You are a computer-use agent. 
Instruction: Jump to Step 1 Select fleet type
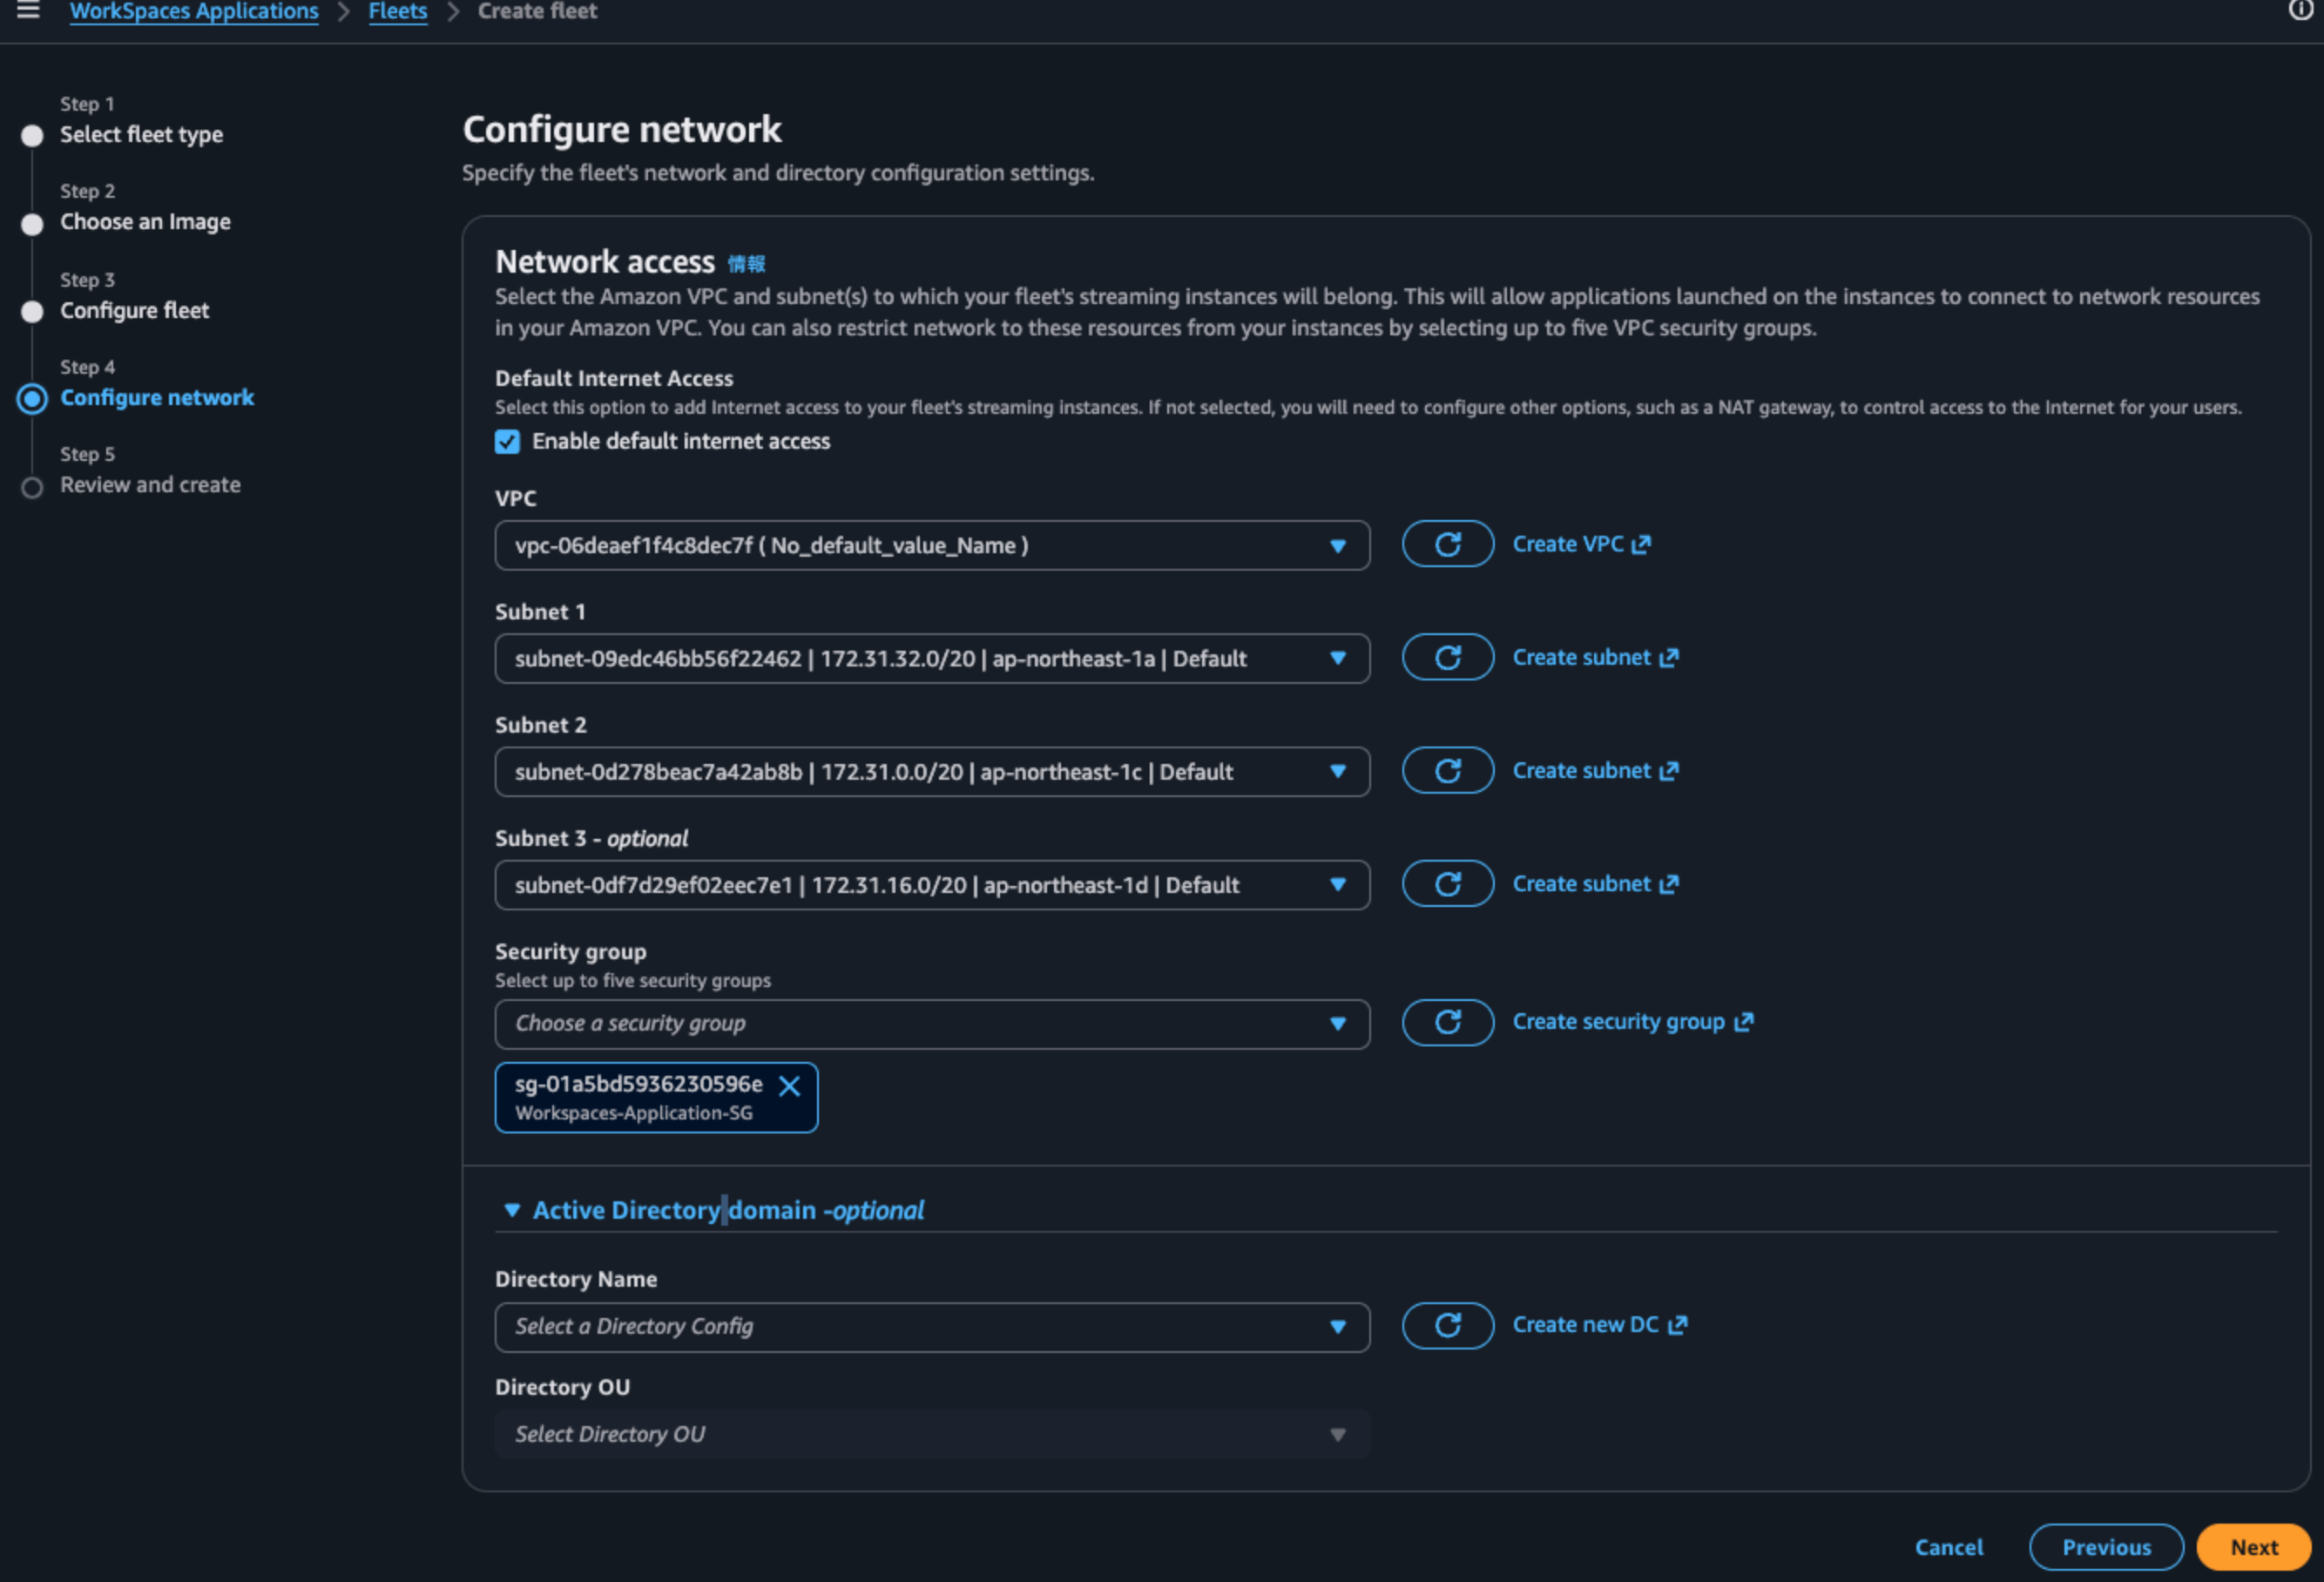(141, 134)
